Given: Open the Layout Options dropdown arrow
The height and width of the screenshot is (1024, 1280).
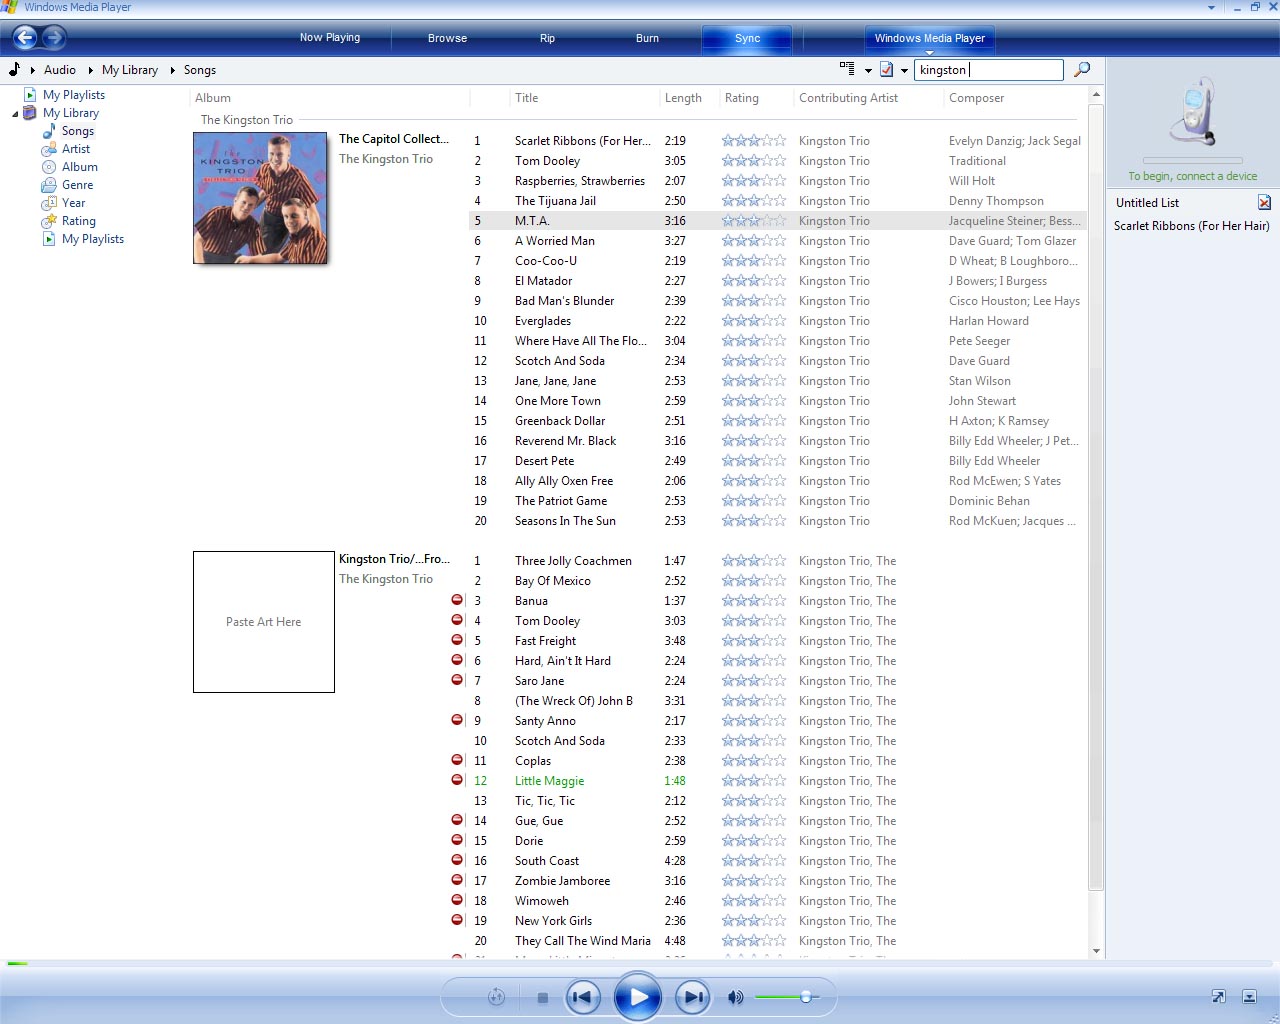Looking at the screenshot, I should [x=868, y=70].
